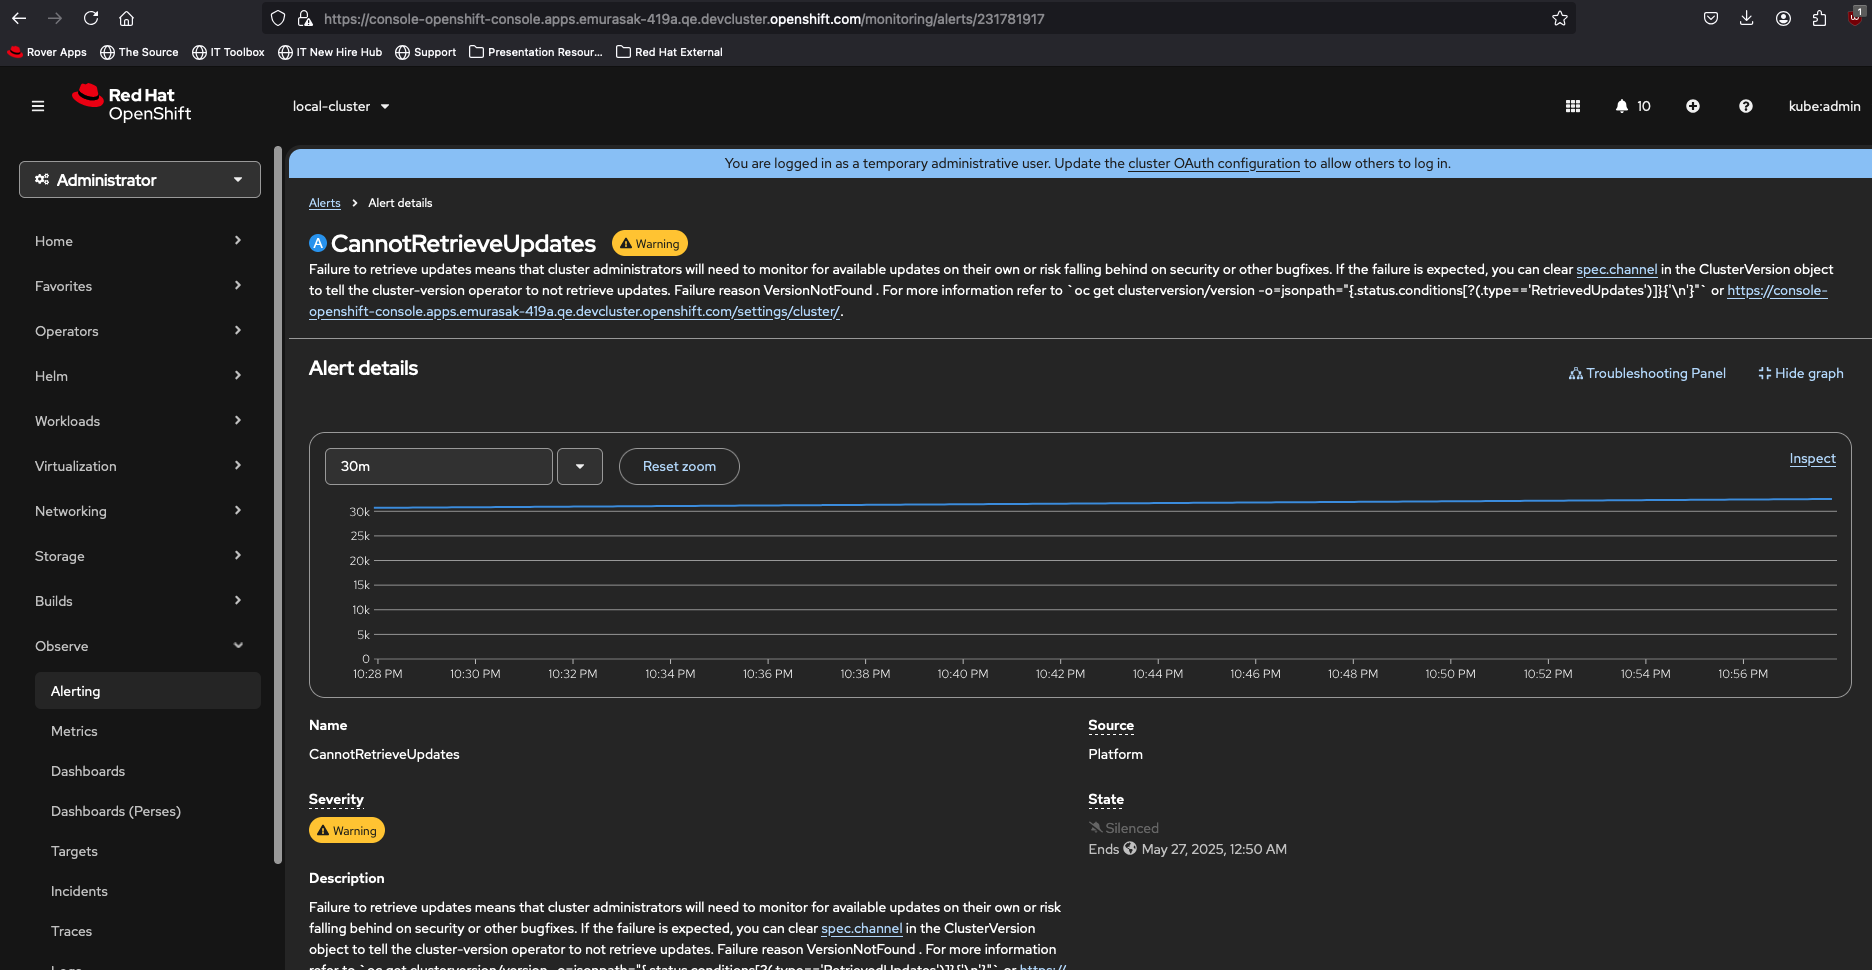Open the hamburger navigation menu
Viewport: 1872px width, 970px height.
[x=38, y=106]
